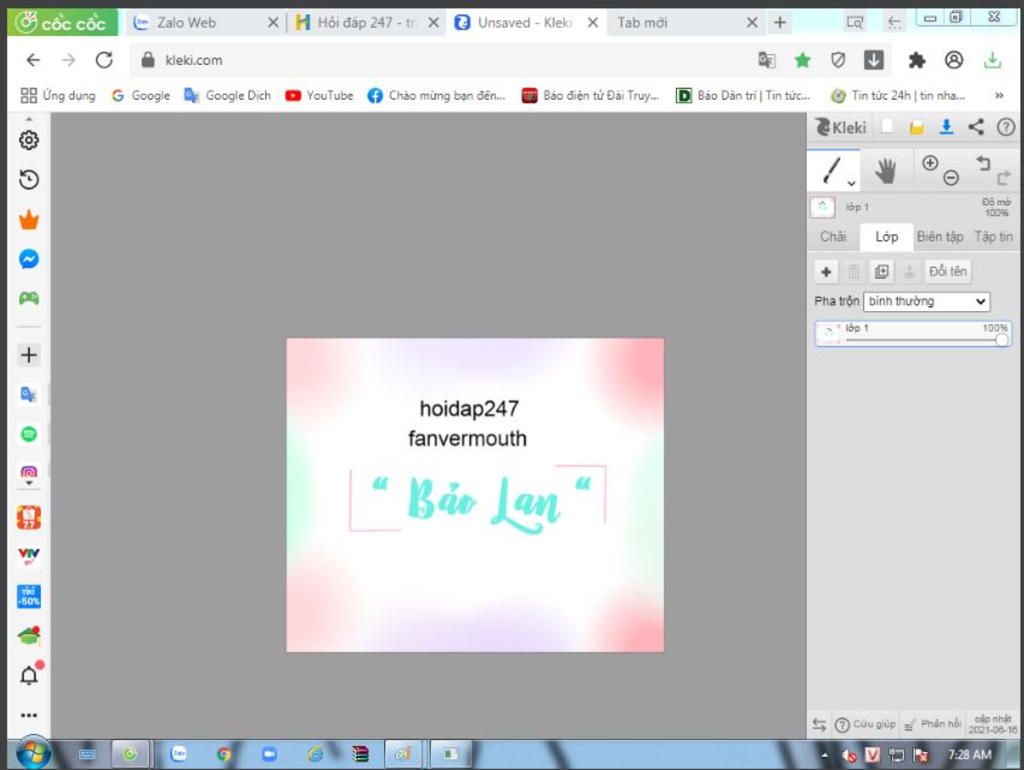Redo the action in Kleki

coord(1003,178)
